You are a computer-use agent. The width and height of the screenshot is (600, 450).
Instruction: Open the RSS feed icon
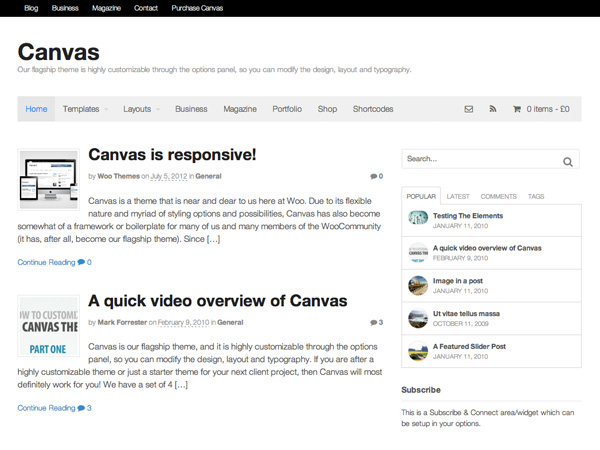pyautogui.click(x=492, y=109)
